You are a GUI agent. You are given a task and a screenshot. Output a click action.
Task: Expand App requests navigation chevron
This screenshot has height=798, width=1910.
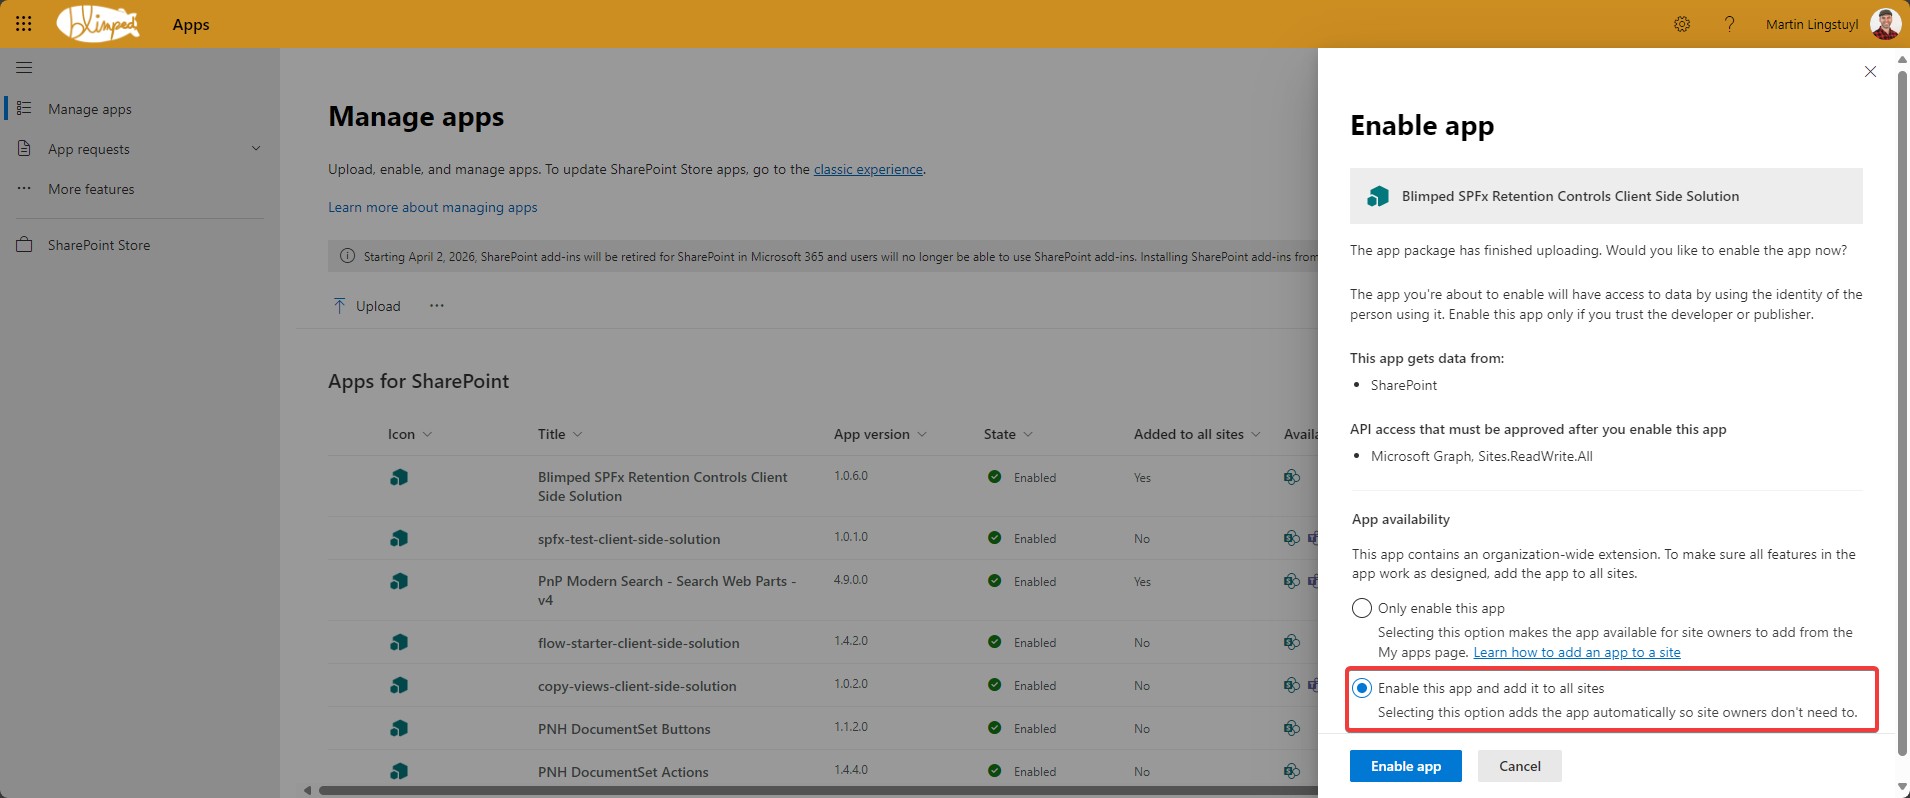[256, 149]
